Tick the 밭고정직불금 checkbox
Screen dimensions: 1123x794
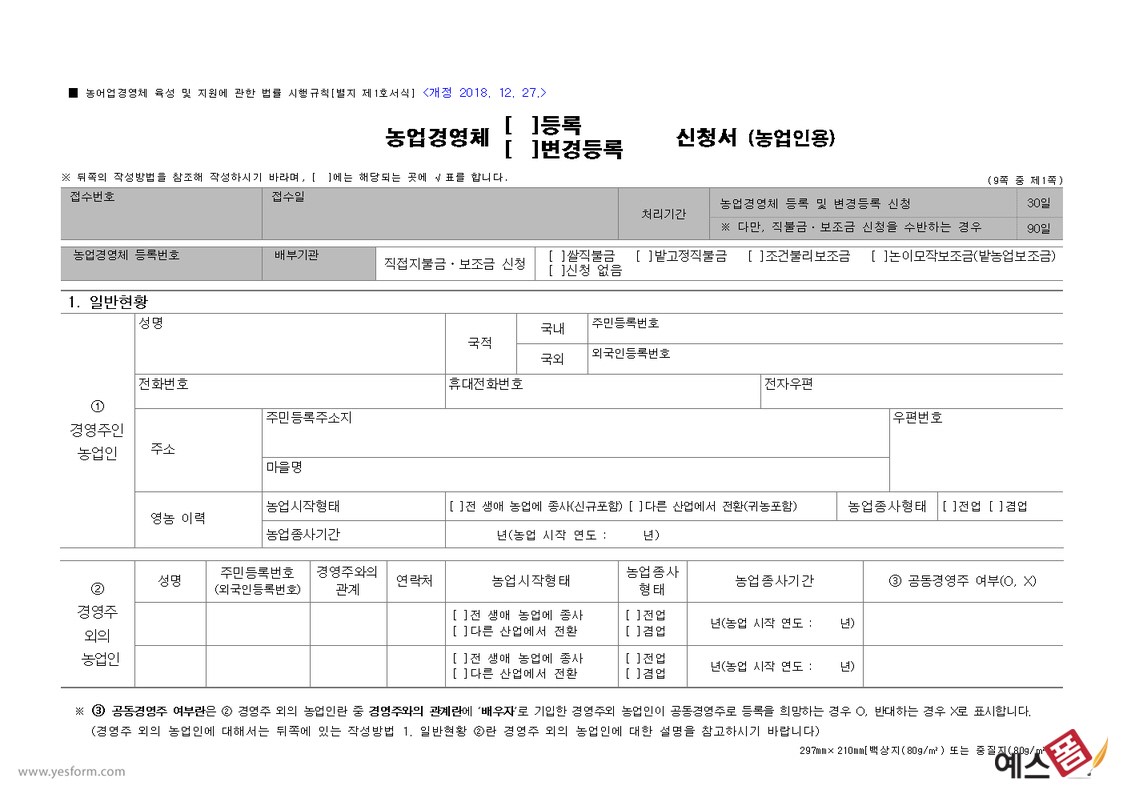pos(643,256)
